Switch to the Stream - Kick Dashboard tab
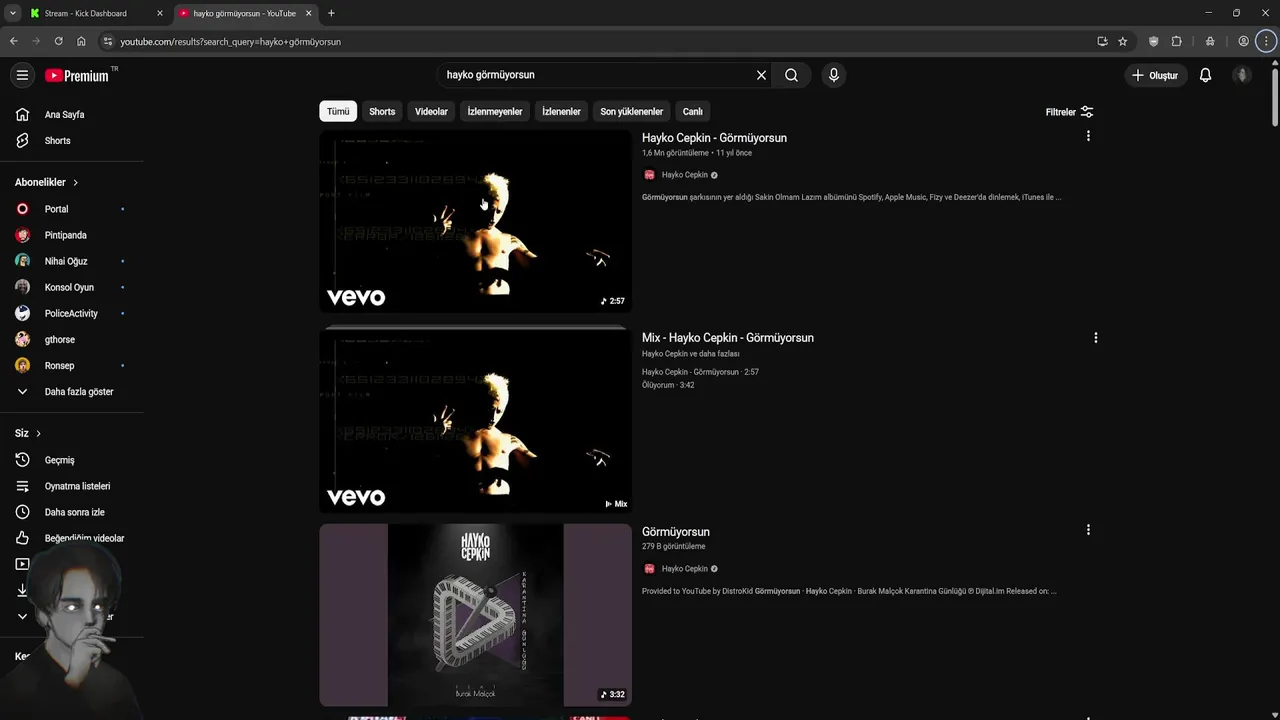Viewport: 1280px width, 720px height. coord(86,13)
